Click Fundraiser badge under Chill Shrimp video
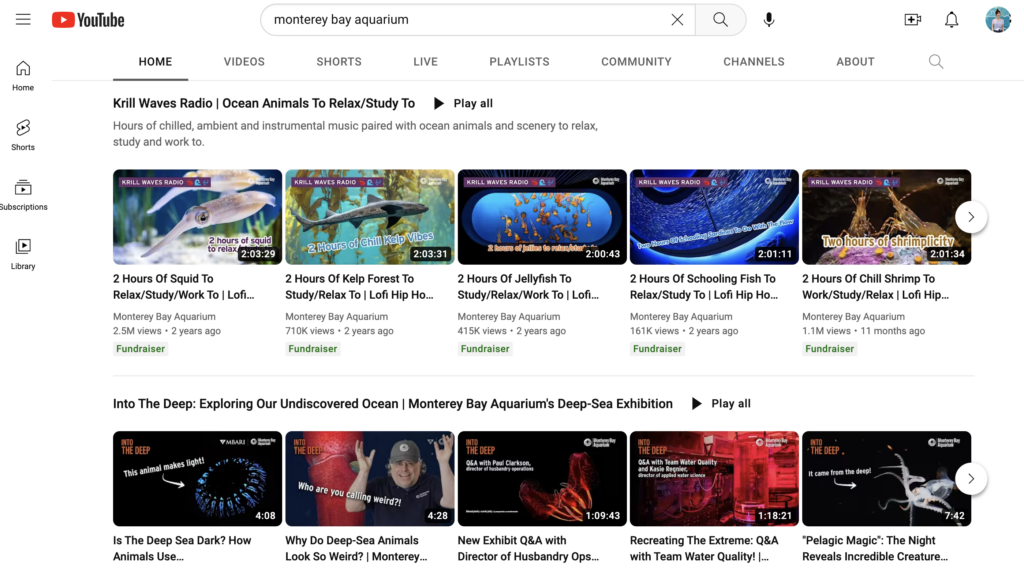 (x=829, y=349)
